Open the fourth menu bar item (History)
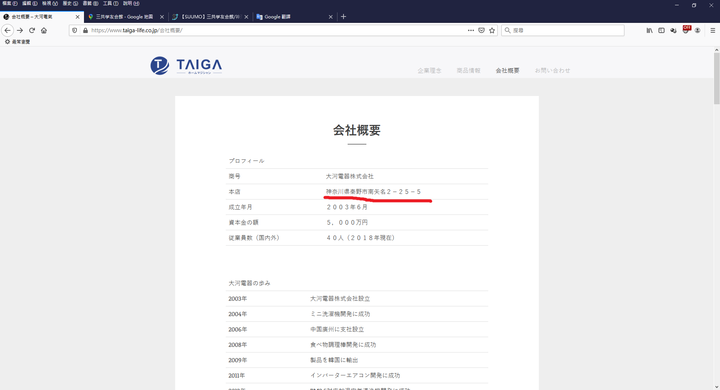 [x=70, y=3]
